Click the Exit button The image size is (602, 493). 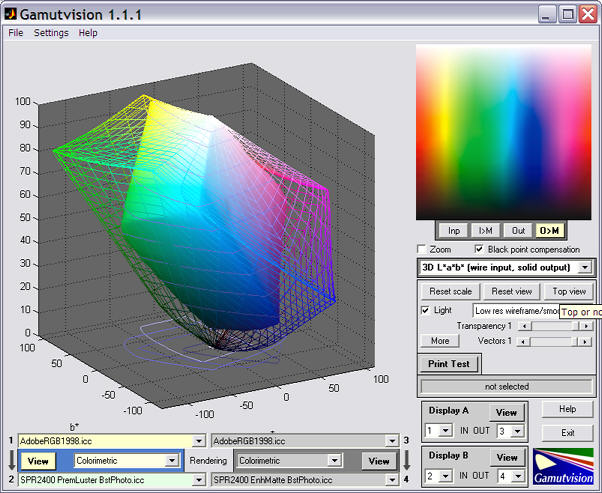[x=567, y=433]
